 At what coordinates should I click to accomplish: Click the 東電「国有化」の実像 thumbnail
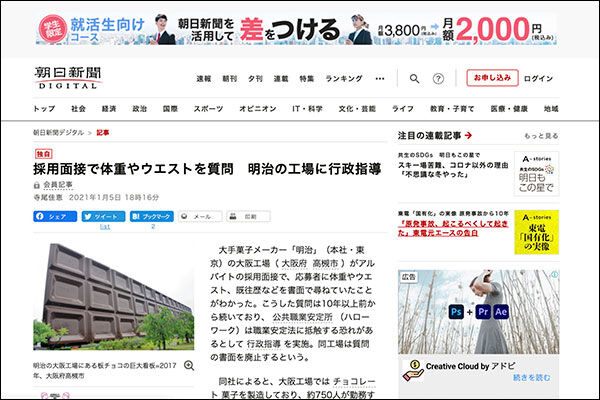536,232
